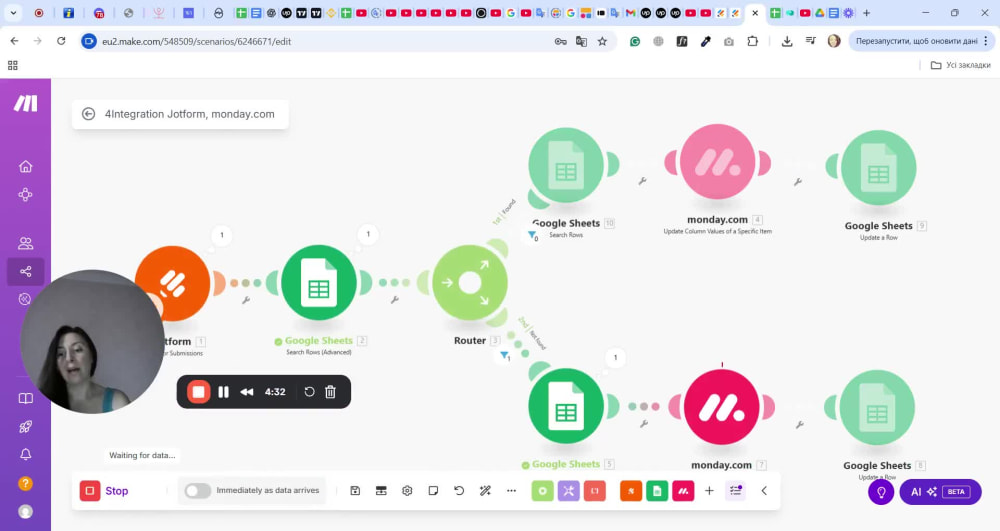Delete the recording with the trash icon
Screen dimensions: 1000x531
pyautogui.click(x=330, y=392)
